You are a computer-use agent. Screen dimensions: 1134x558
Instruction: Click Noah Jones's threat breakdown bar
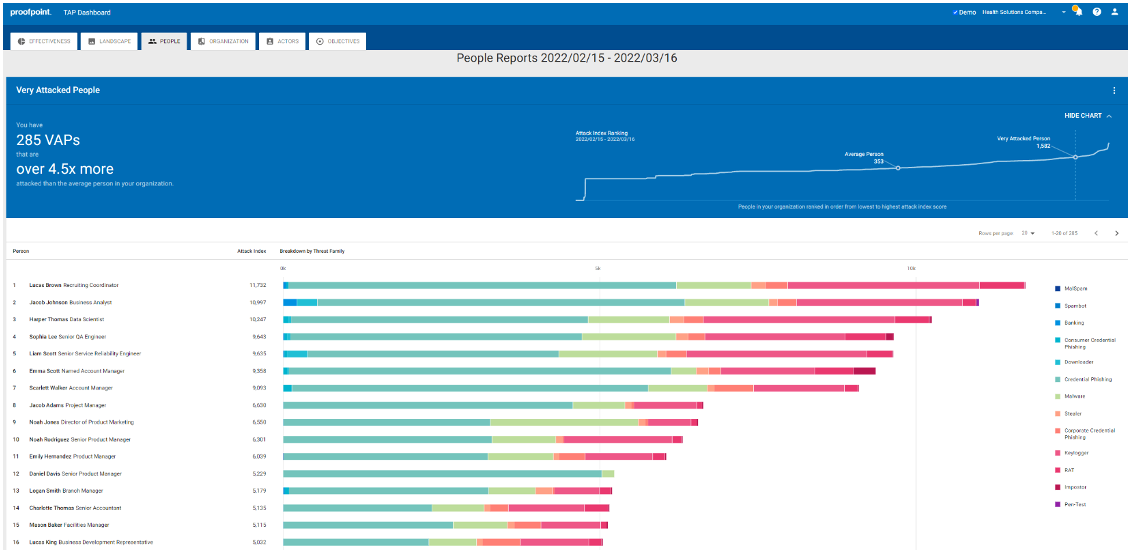click(x=490, y=422)
